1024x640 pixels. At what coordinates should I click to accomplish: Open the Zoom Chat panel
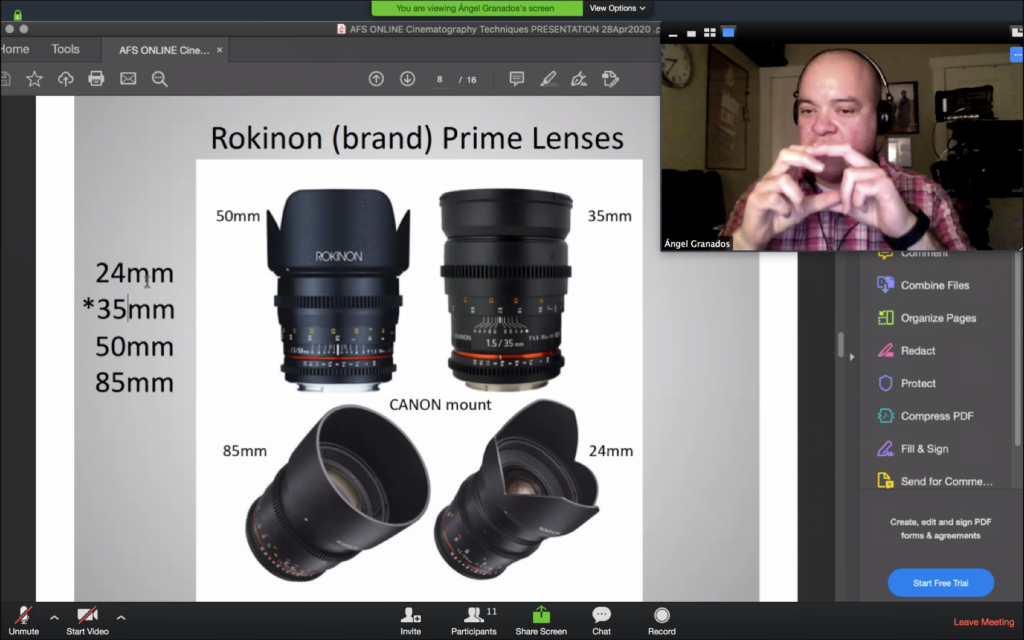tap(601, 621)
